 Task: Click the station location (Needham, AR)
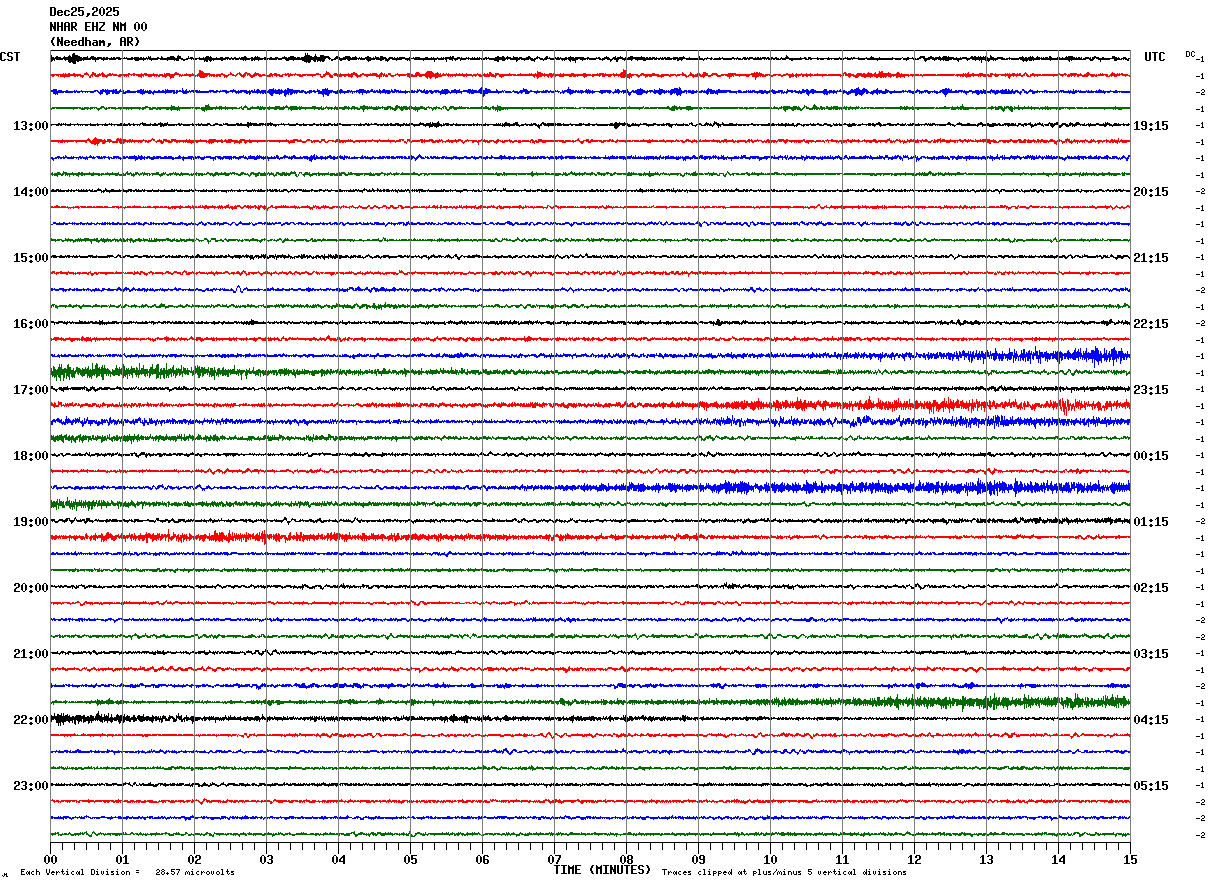(95, 42)
